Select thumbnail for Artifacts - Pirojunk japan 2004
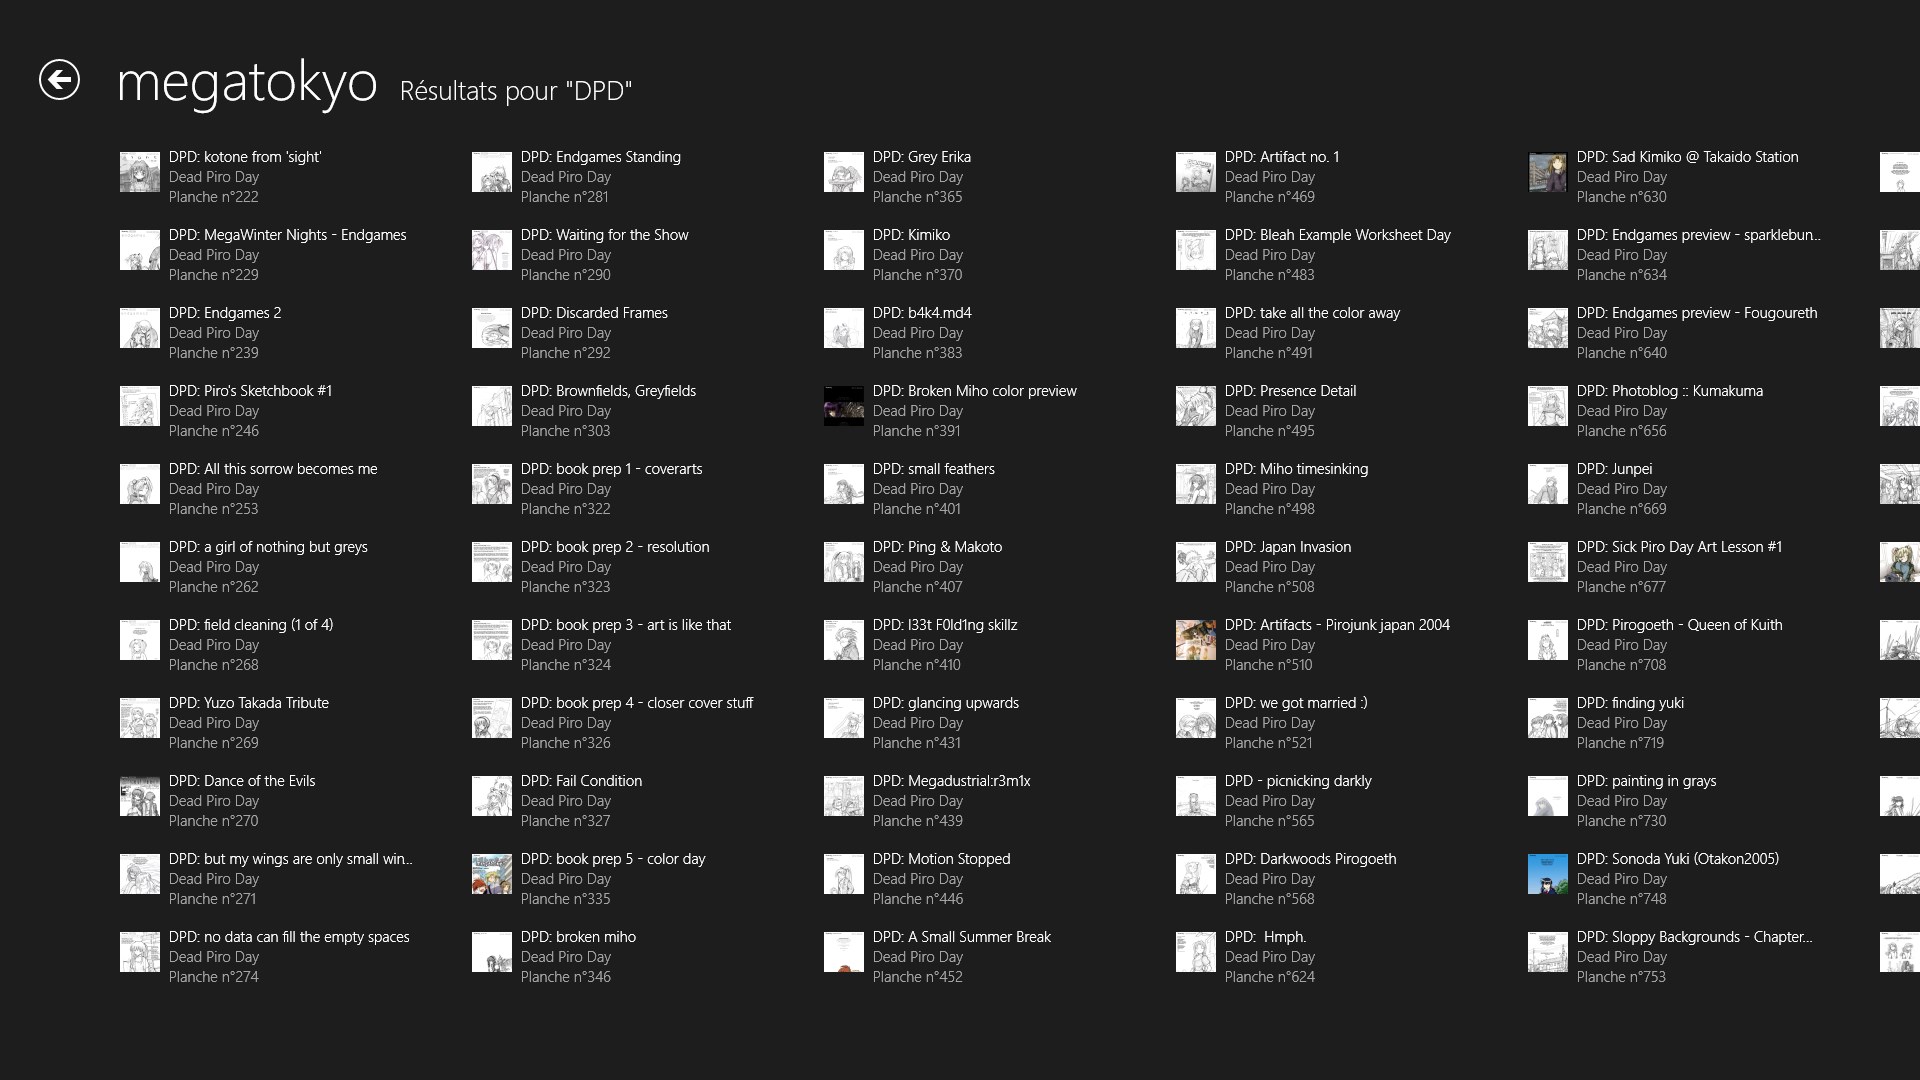 (x=1195, y=641)
